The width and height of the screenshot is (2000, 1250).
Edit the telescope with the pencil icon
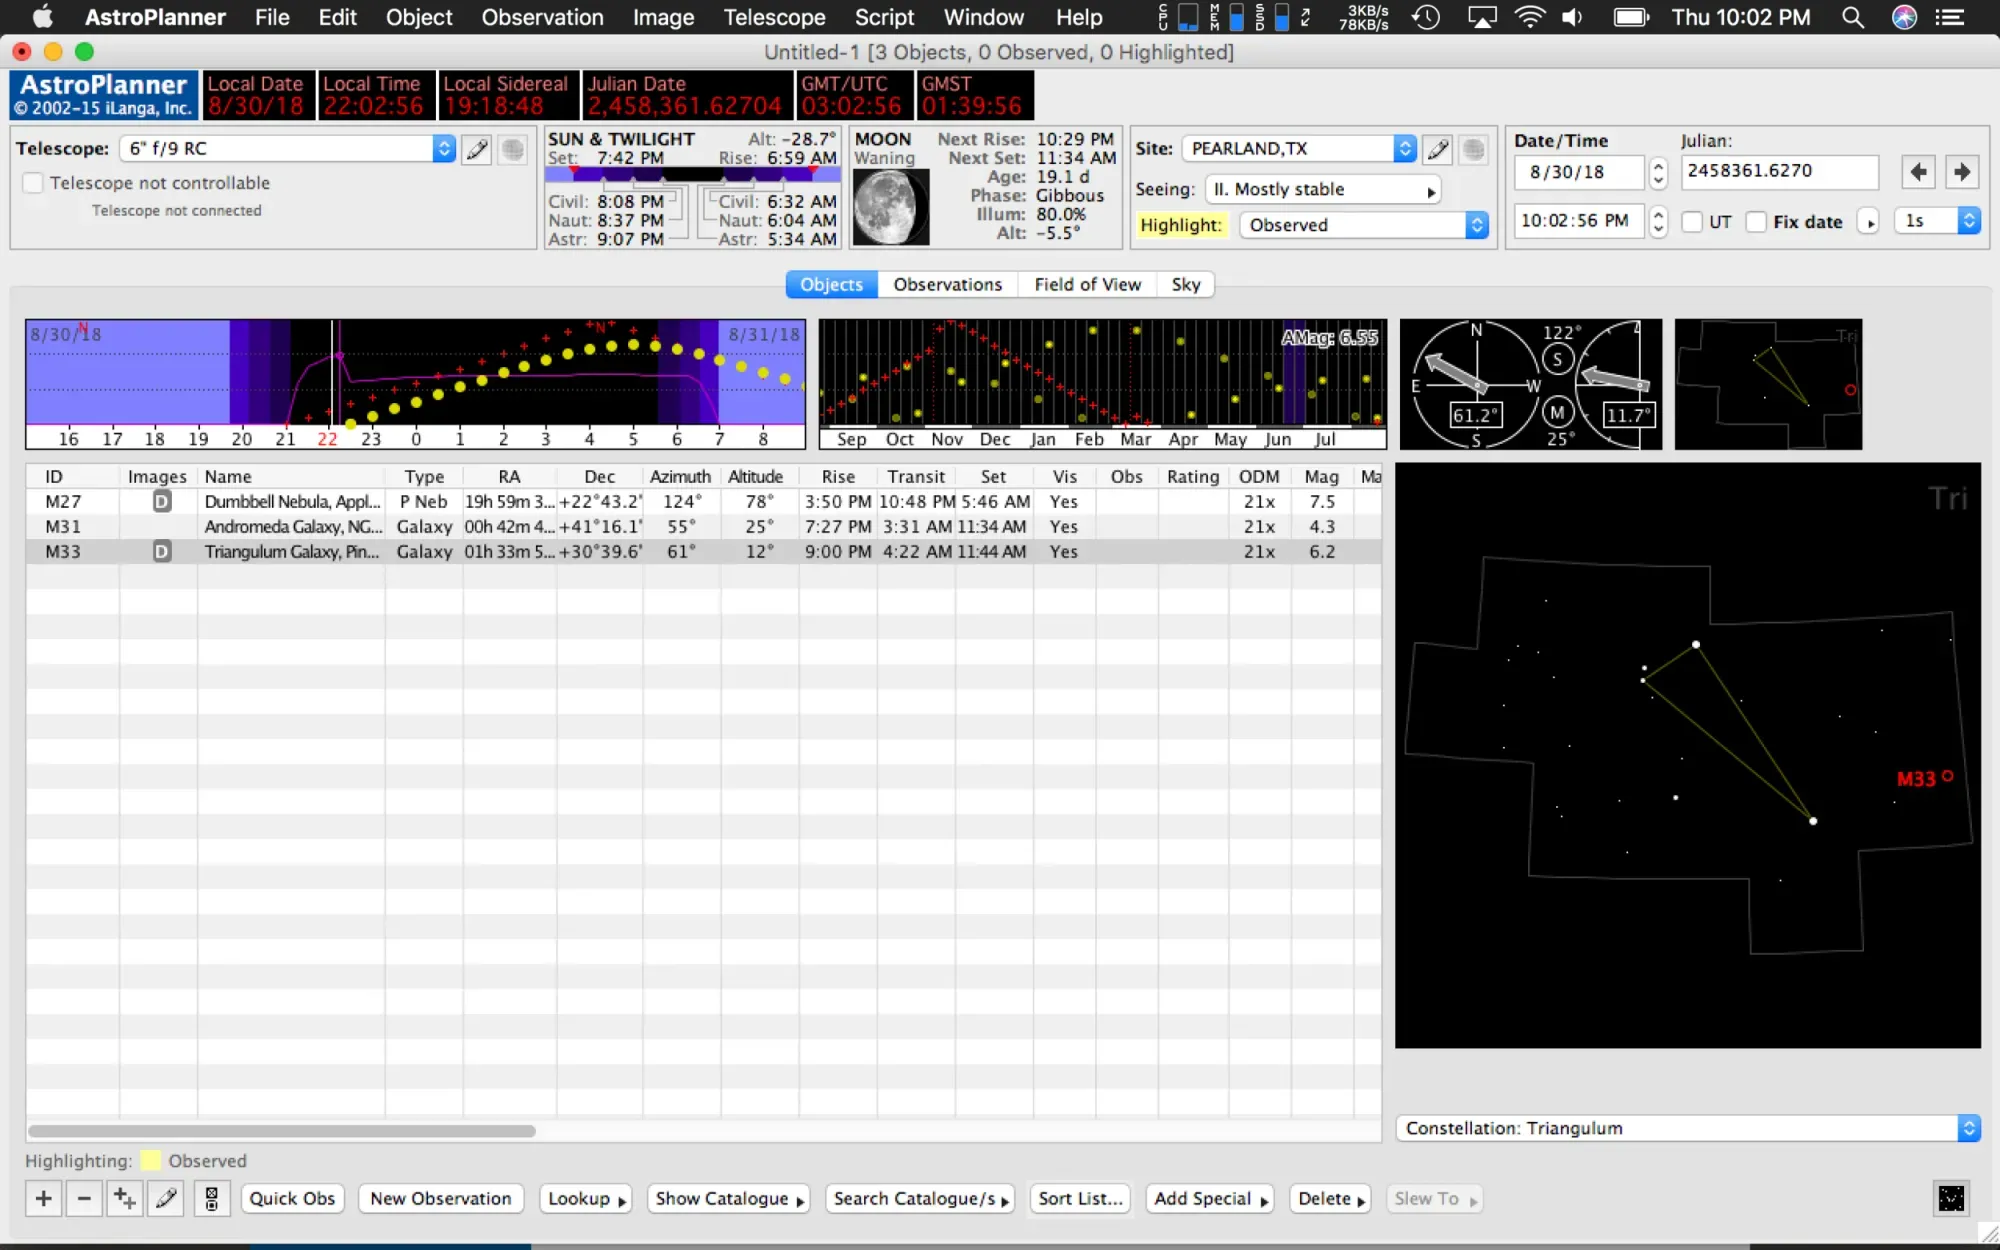477,149
